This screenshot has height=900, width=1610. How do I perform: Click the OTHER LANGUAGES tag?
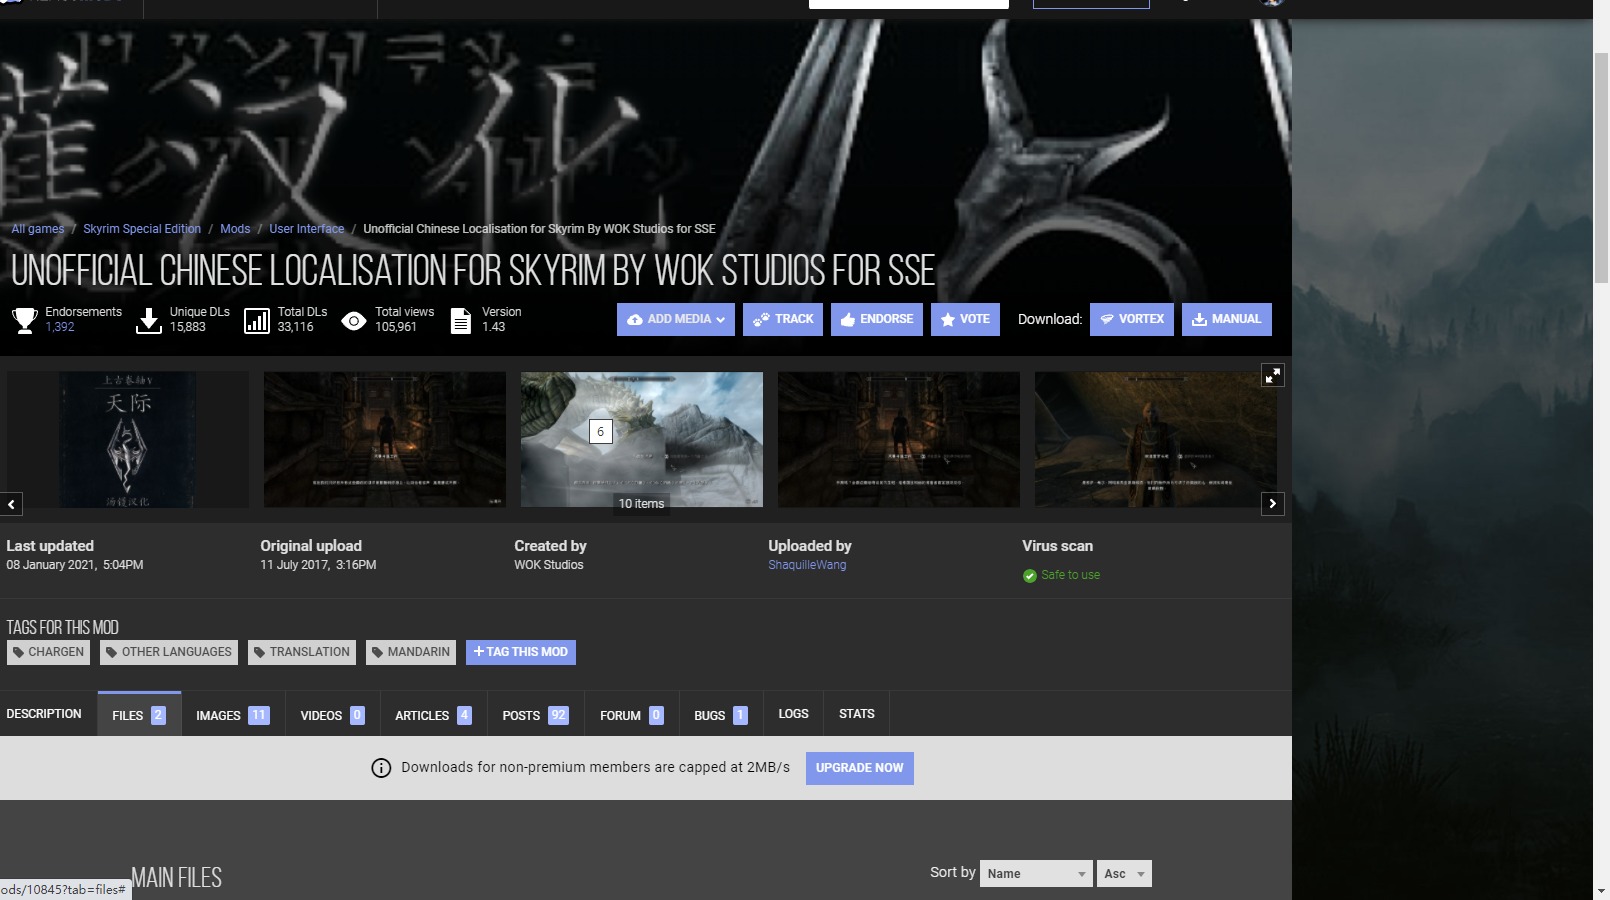[169, 652]
